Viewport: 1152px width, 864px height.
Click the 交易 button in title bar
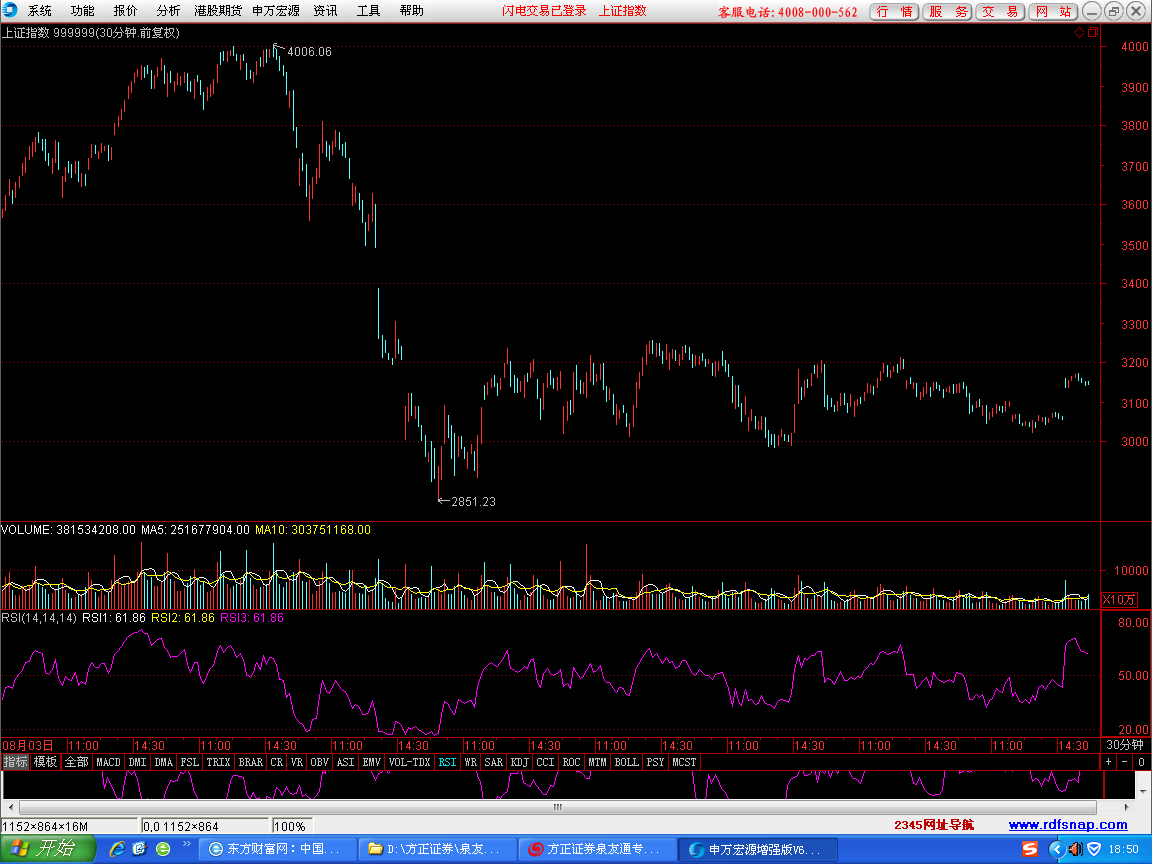point(1001,12)
